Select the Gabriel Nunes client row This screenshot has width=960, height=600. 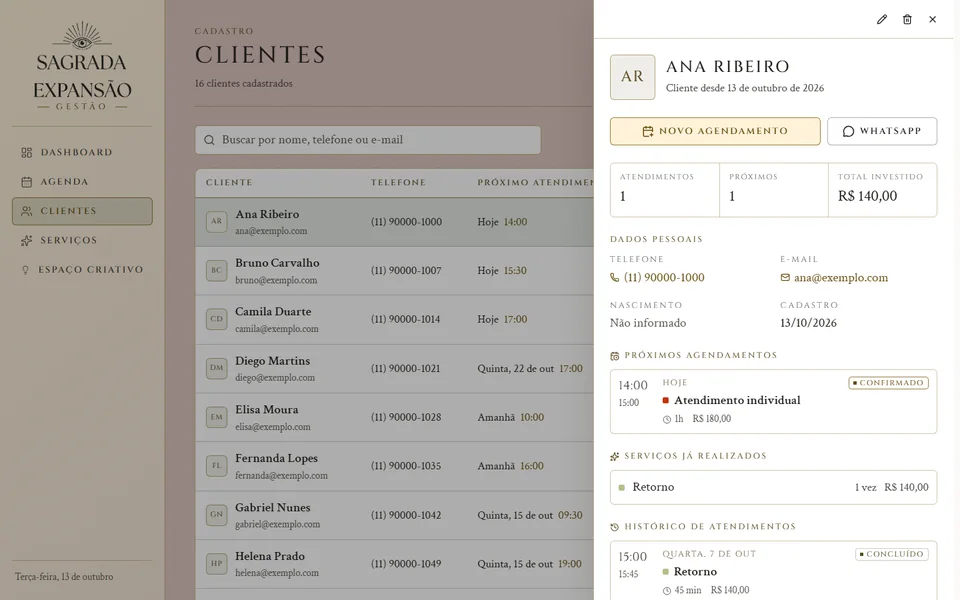click(394, 515)
